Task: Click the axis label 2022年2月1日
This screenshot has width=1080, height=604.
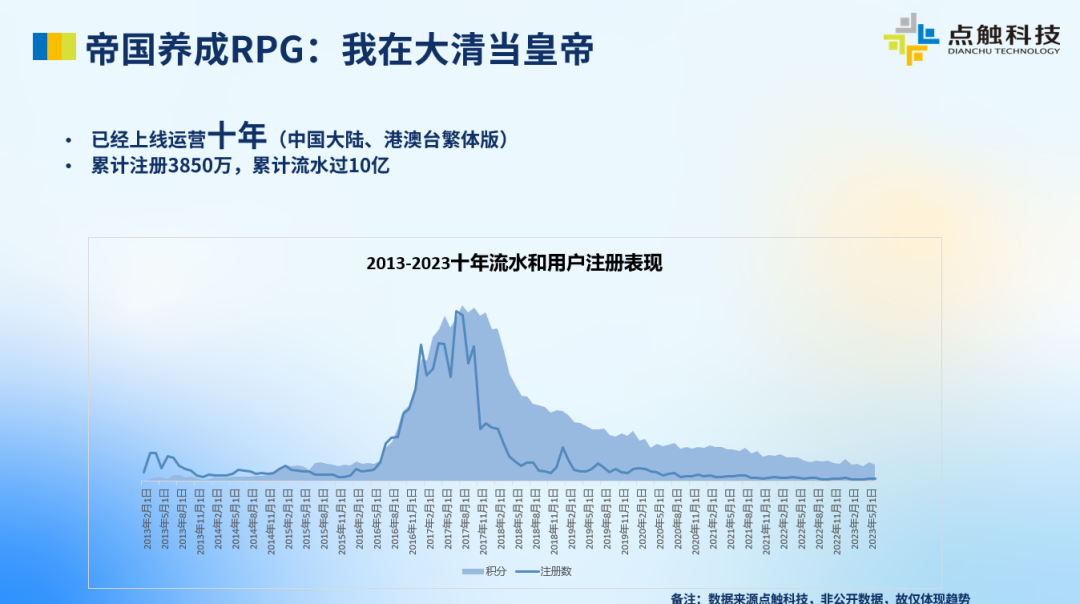Action: (x=784, y=519)
